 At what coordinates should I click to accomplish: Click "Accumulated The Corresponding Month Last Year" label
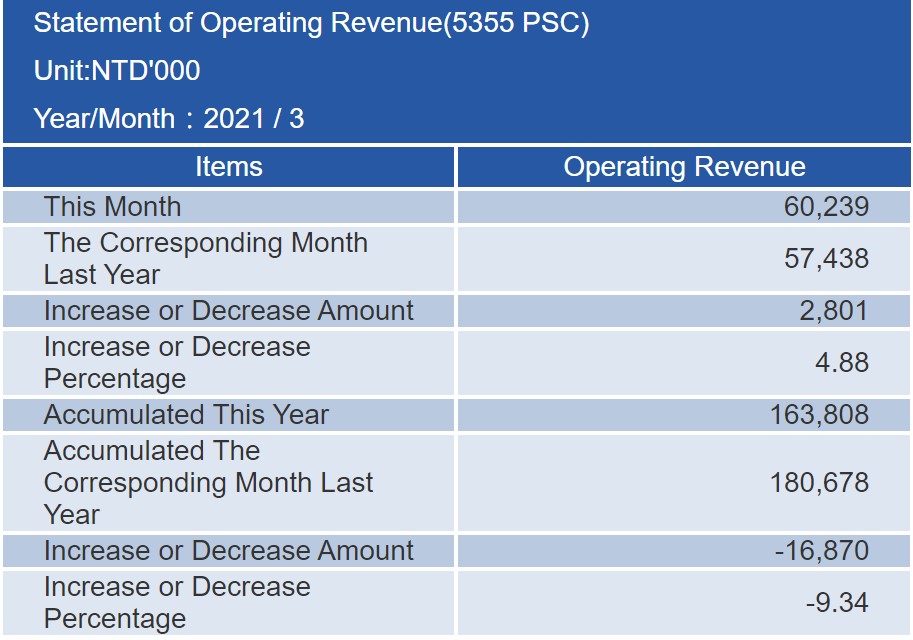point(208,483)
